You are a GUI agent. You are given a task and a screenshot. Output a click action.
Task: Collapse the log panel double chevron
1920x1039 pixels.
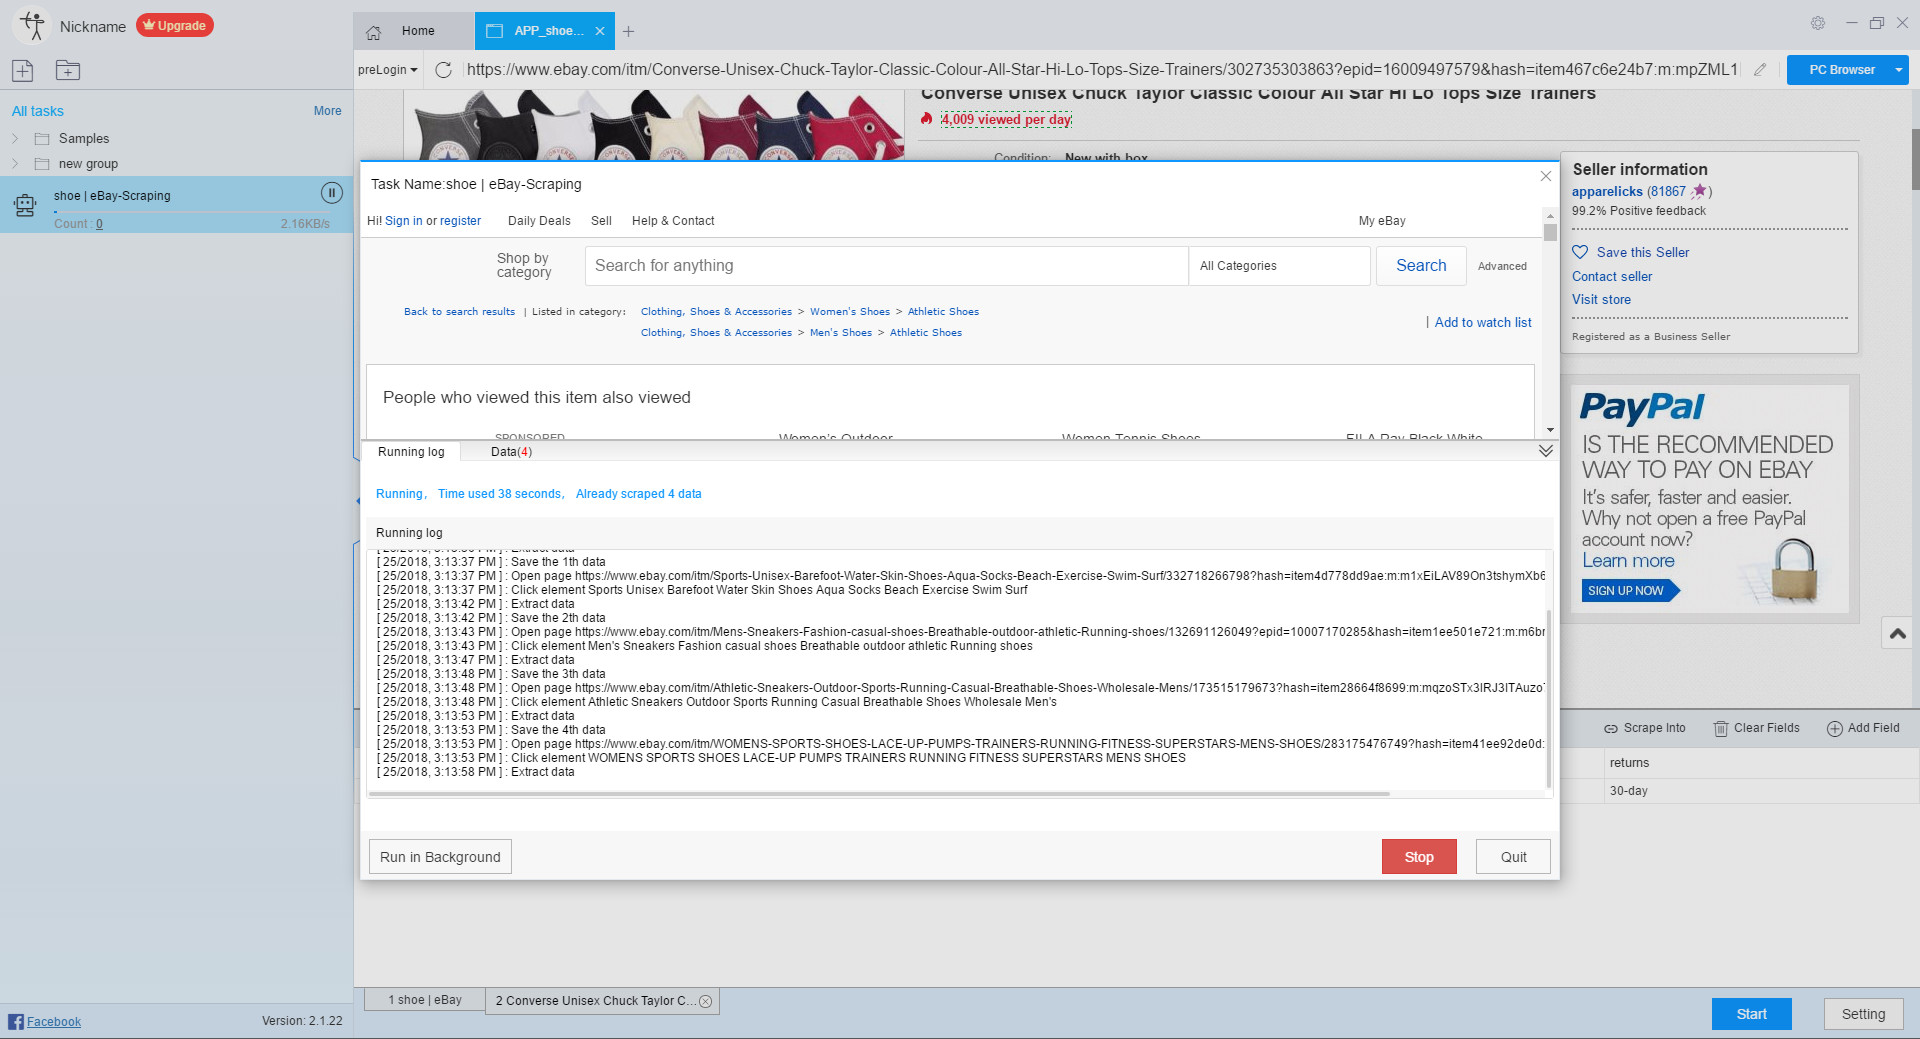pos(1546,451)
